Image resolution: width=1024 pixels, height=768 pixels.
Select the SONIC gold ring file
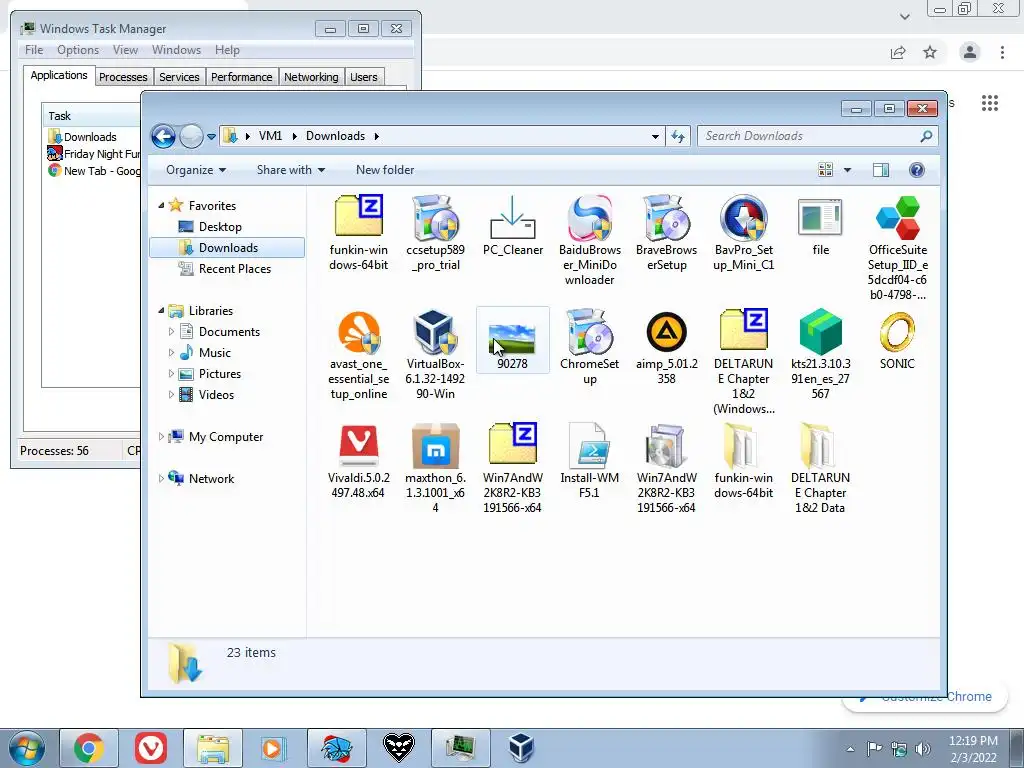tap(898, 340)
